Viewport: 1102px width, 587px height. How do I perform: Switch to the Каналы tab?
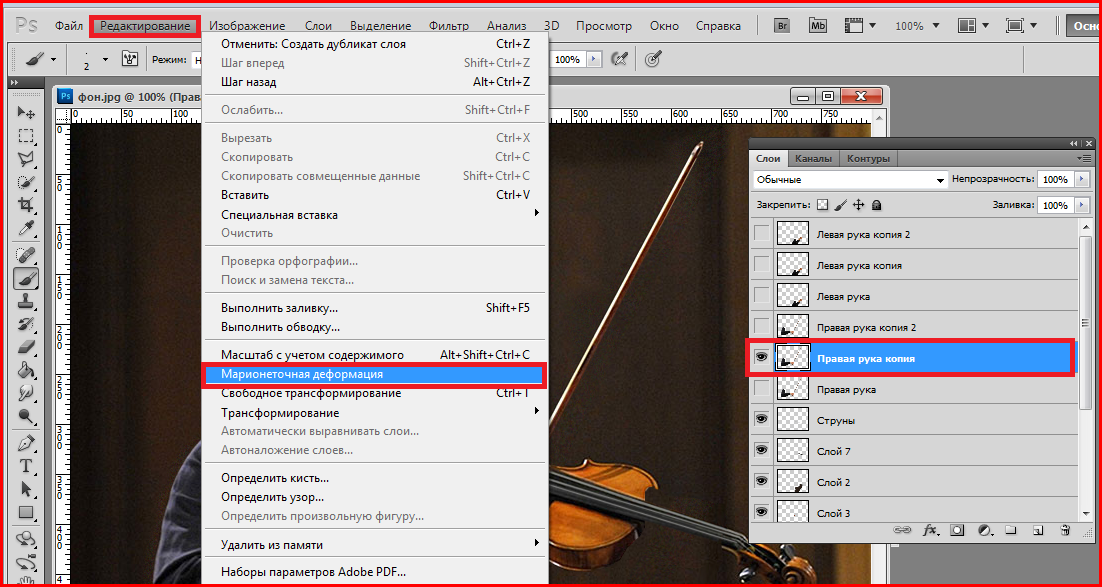pos(814,158)
